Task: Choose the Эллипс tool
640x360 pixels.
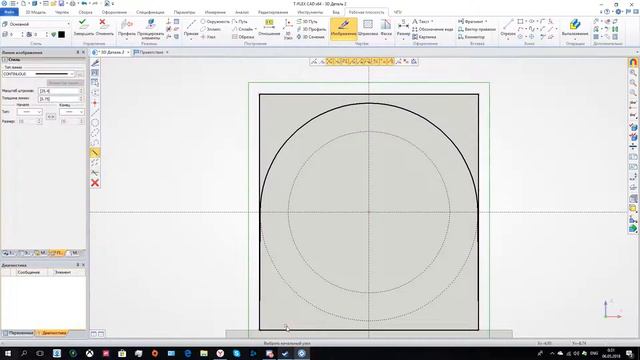Action: coord(211,29)
